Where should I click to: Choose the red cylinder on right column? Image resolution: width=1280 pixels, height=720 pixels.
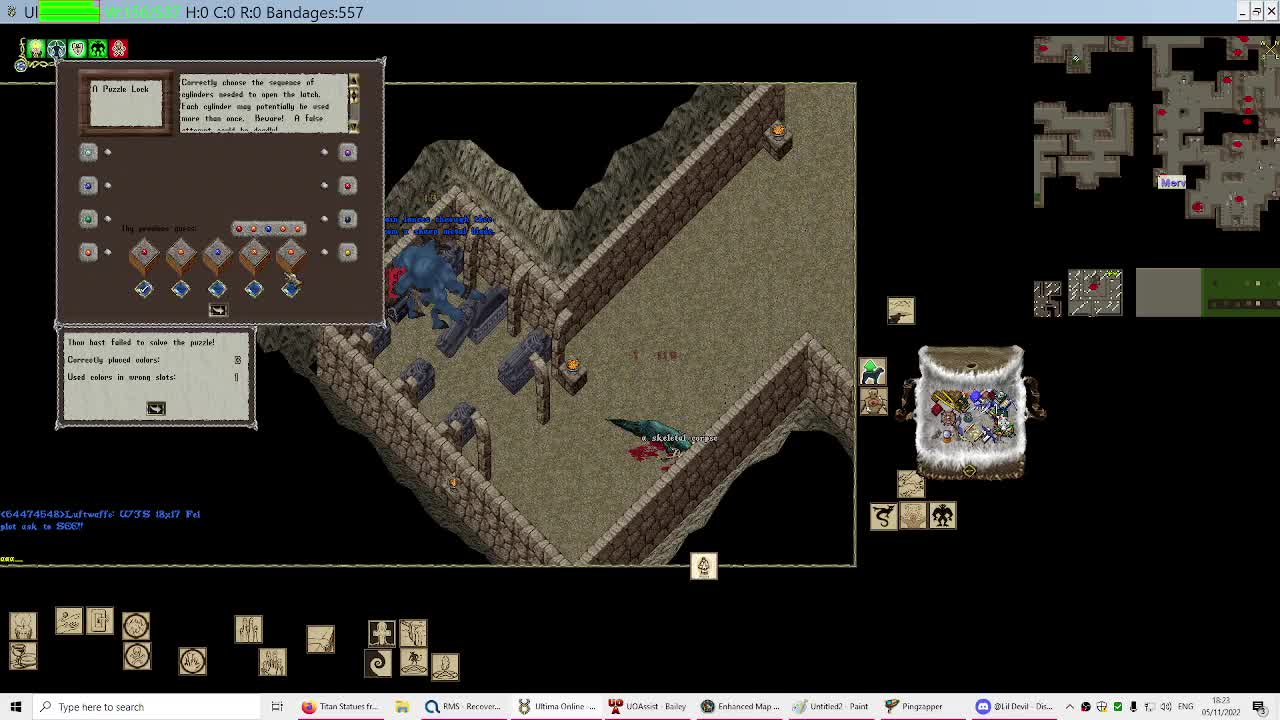point(347,185)
